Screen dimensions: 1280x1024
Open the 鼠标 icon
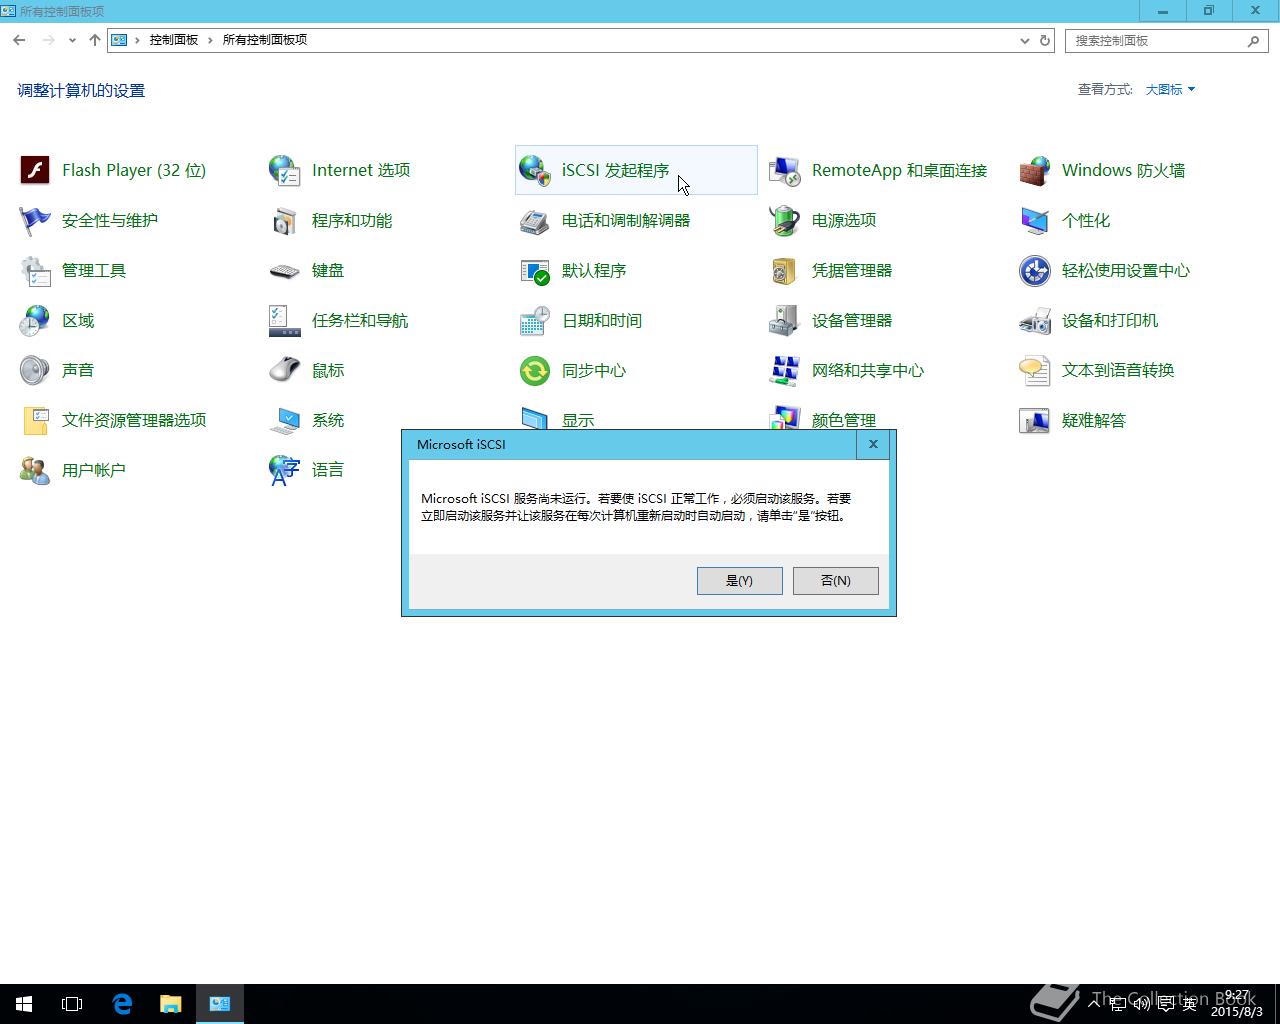(x=285, y=370)
